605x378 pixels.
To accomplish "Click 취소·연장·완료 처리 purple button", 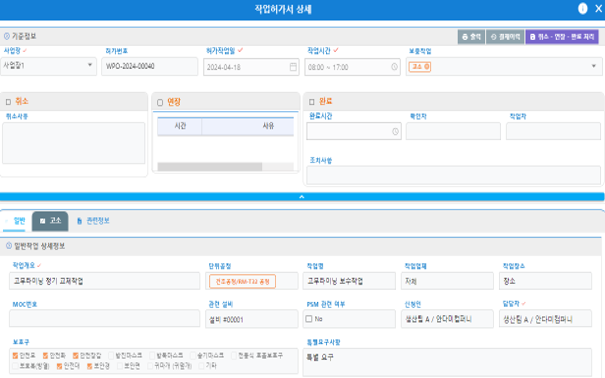I will tap(562, 37).
